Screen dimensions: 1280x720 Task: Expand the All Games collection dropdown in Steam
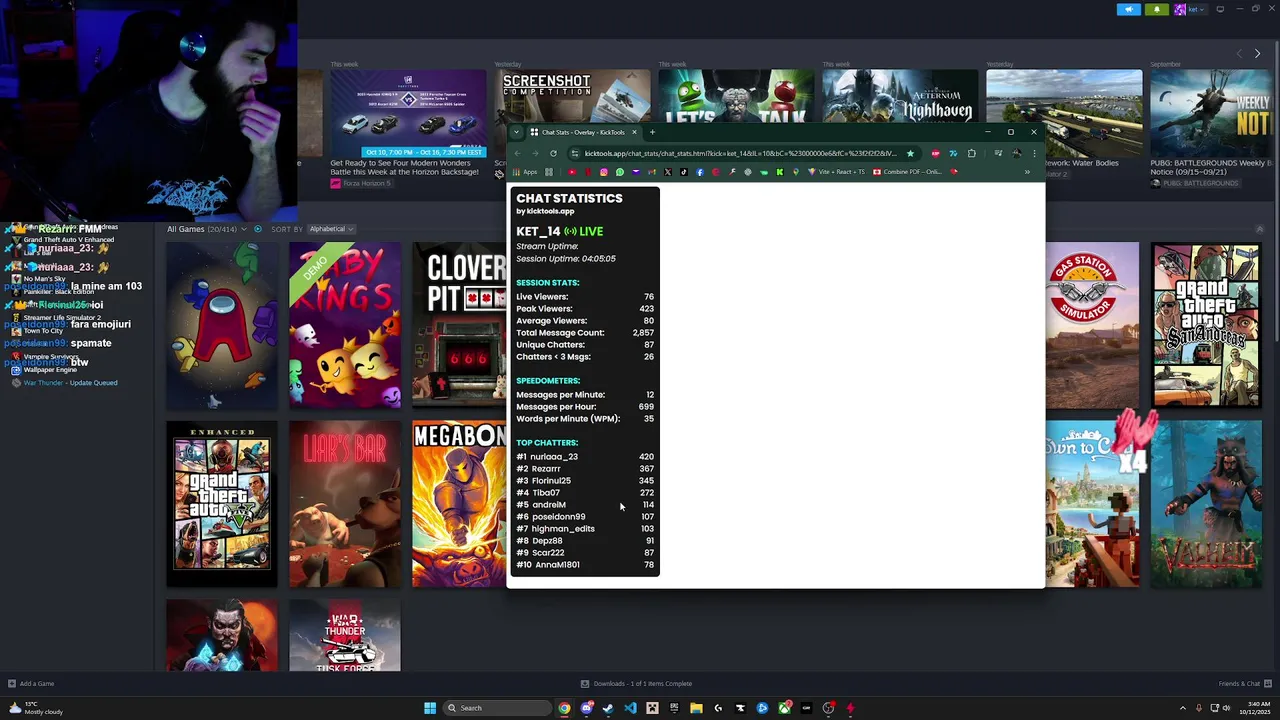pyautogui.click(x=244, y=229)
